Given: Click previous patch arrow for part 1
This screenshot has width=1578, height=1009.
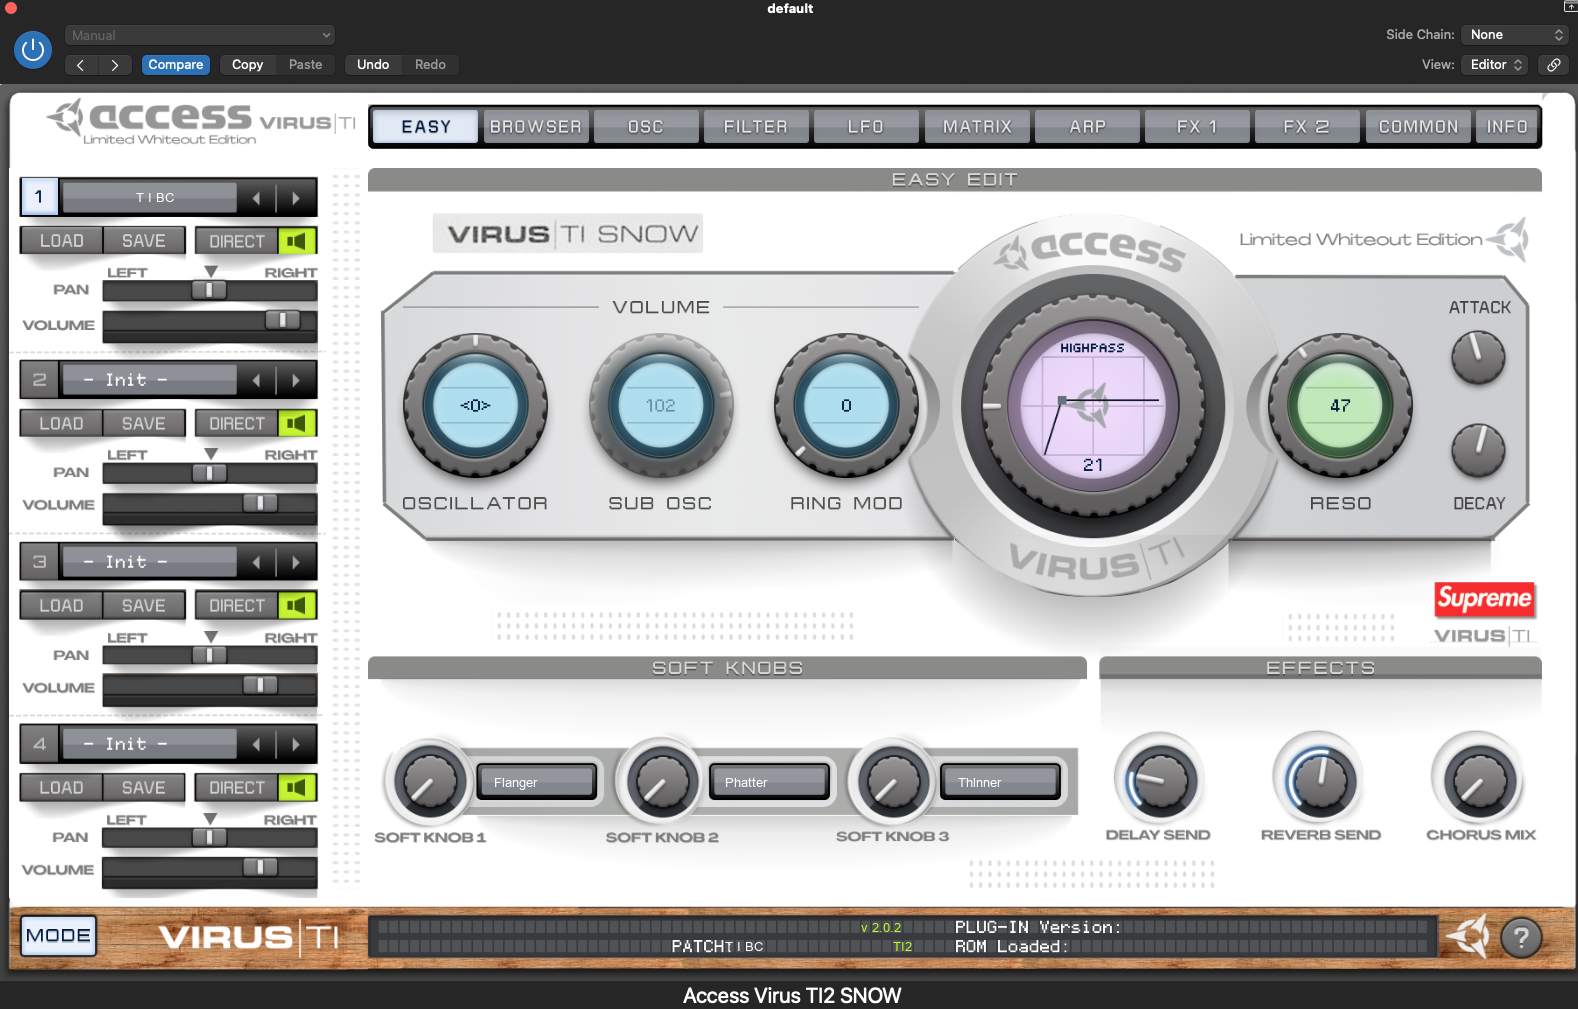Looking at the screenshot, I should [257, 198].
